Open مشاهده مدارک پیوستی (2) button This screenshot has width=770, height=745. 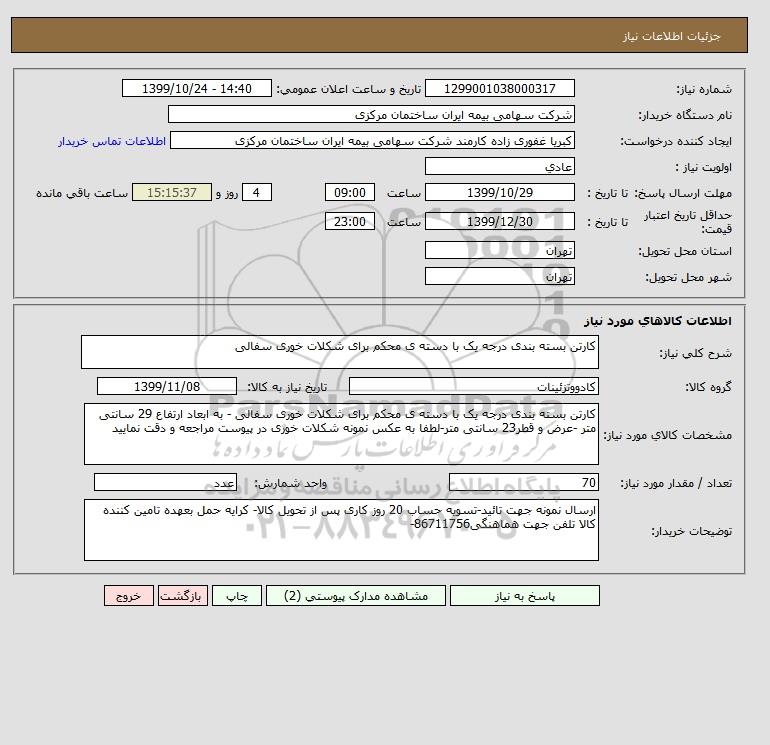point(356,596)
